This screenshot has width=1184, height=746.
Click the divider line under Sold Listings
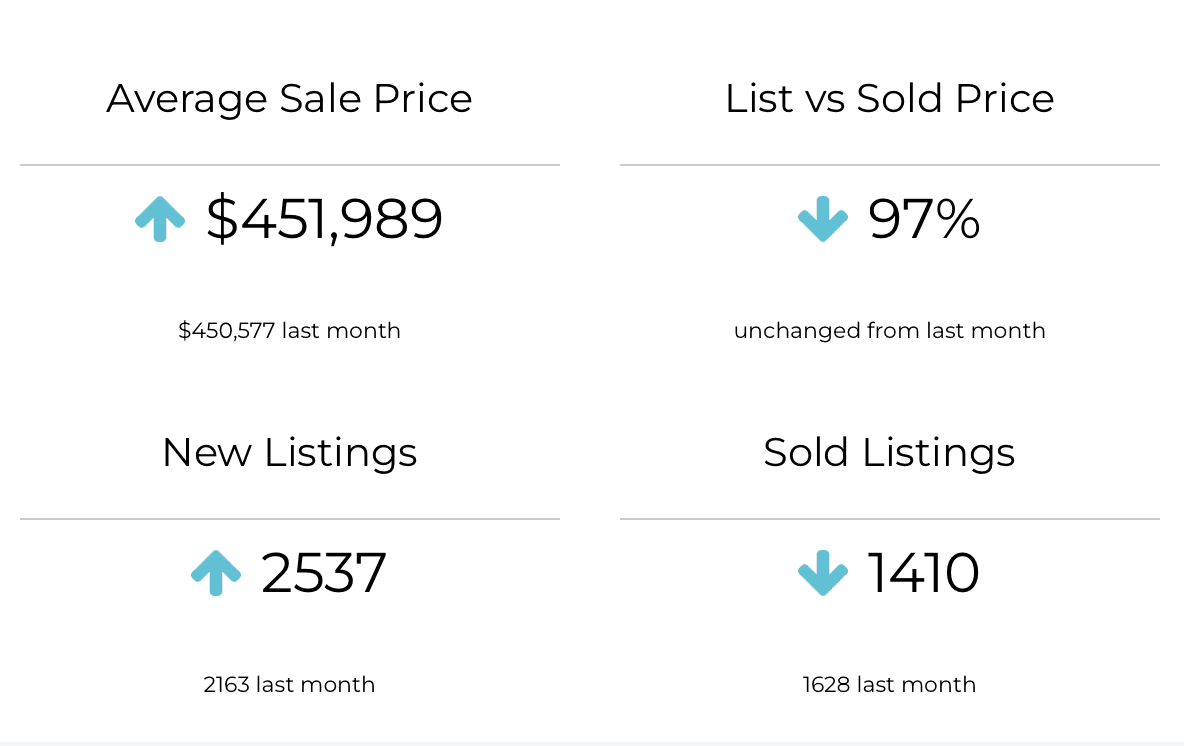click(889, 519)
